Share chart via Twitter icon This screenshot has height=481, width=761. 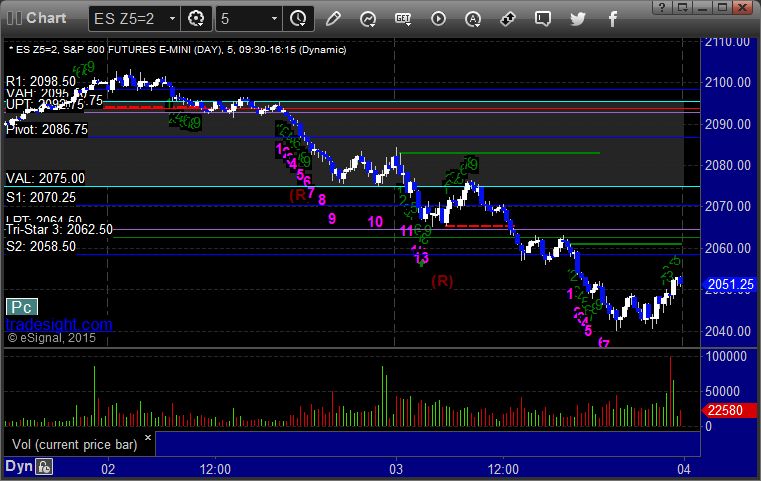coord(578,19)
